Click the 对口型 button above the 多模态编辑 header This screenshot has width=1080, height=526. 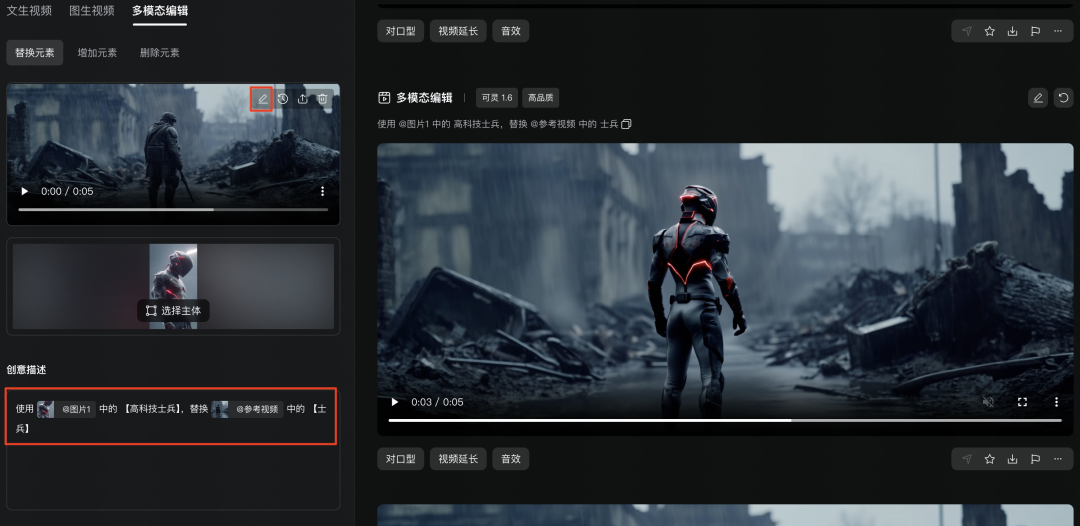click(400, 31)
